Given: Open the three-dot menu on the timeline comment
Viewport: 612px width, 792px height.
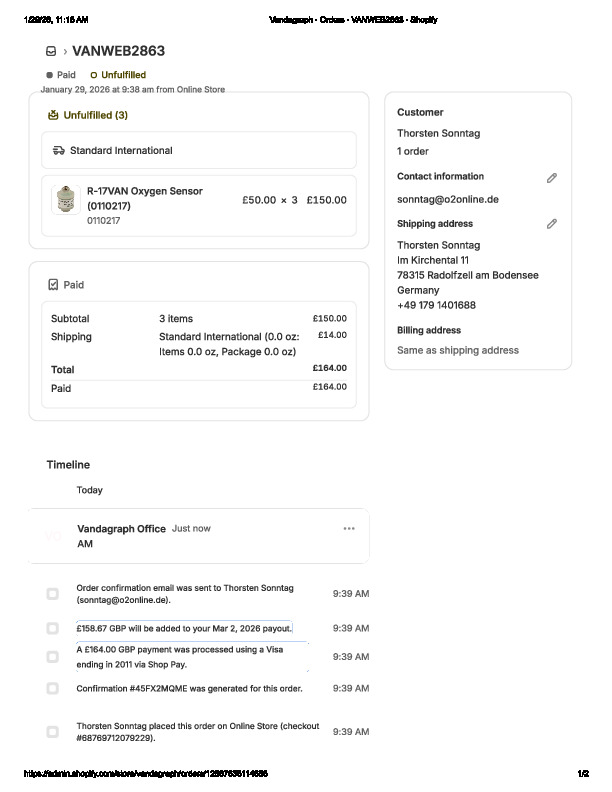Looking at the screenshot, I should [349, 528].
